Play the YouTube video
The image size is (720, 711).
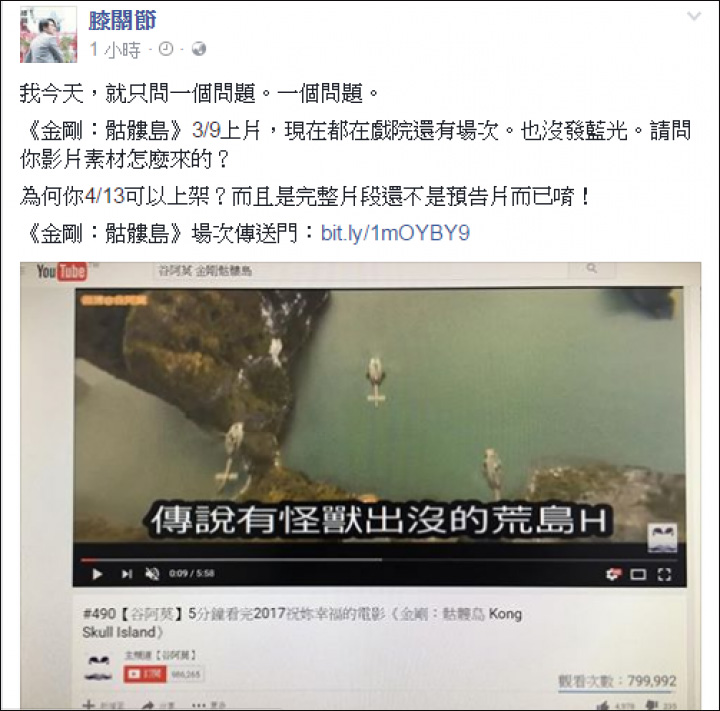coord(97,574)
